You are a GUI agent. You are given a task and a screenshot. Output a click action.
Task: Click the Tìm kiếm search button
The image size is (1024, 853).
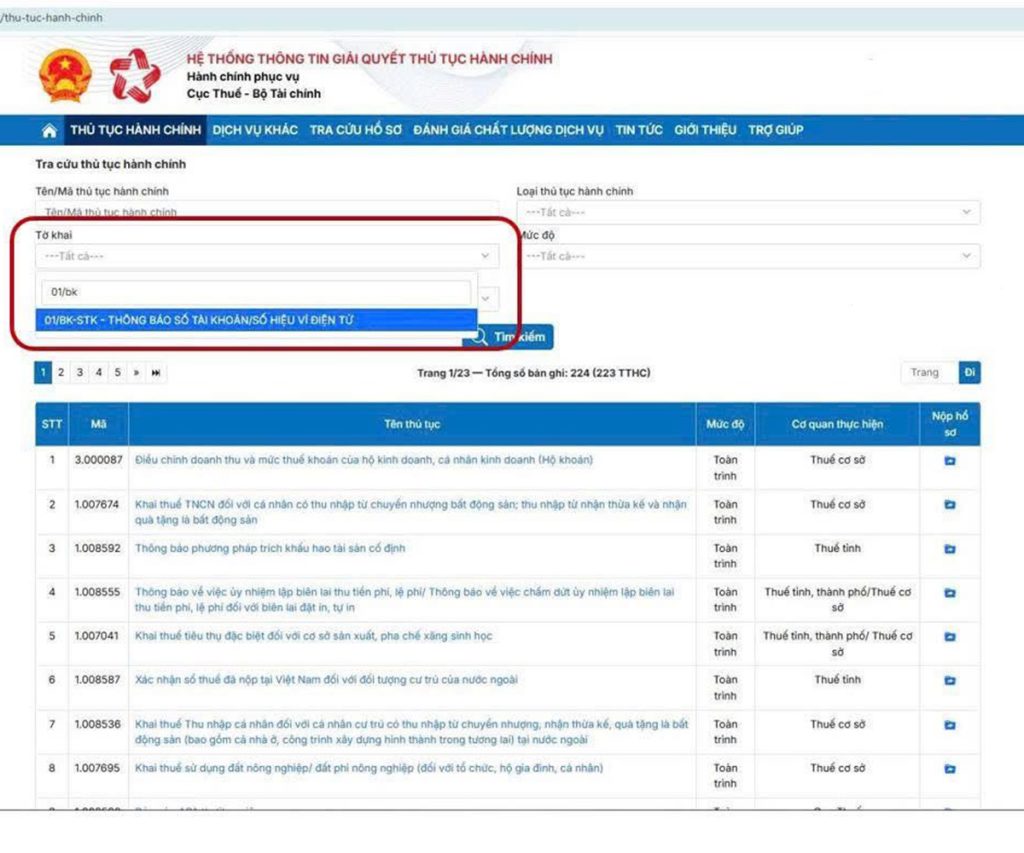point(510,338)
